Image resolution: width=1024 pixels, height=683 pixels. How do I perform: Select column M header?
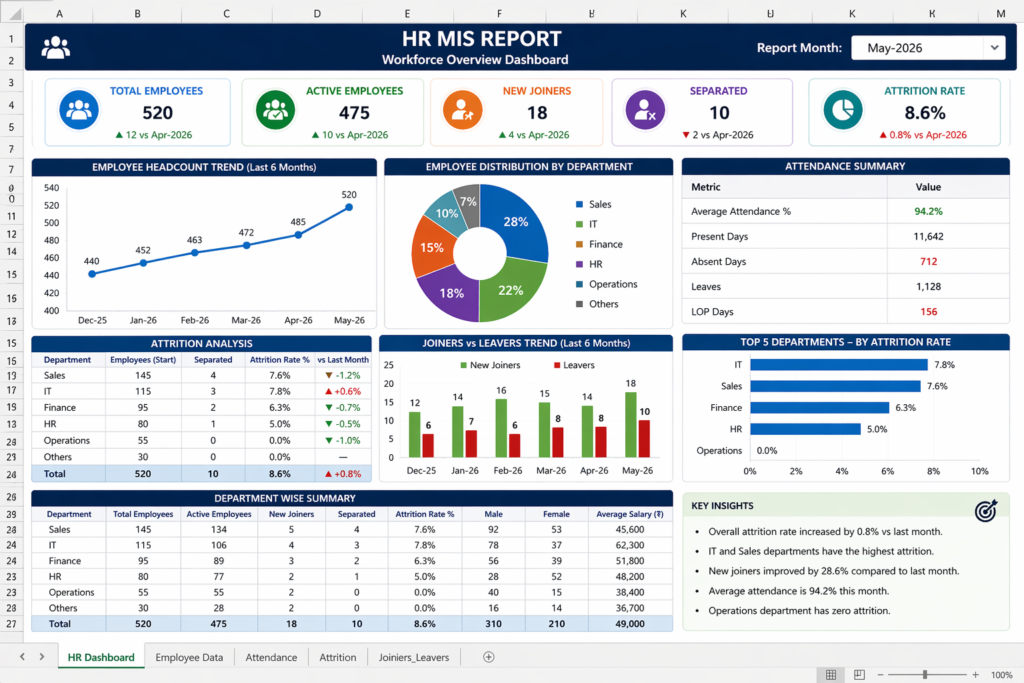click(1000, 13)
